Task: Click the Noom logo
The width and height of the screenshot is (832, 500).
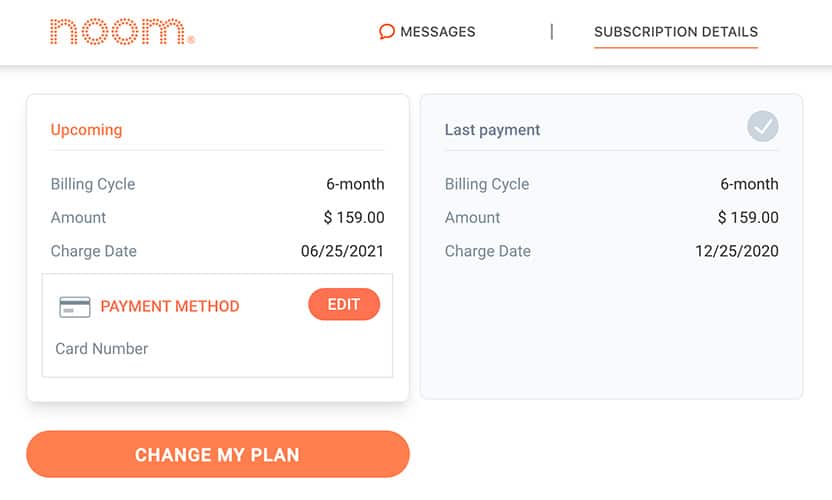Action: (122, 32)
